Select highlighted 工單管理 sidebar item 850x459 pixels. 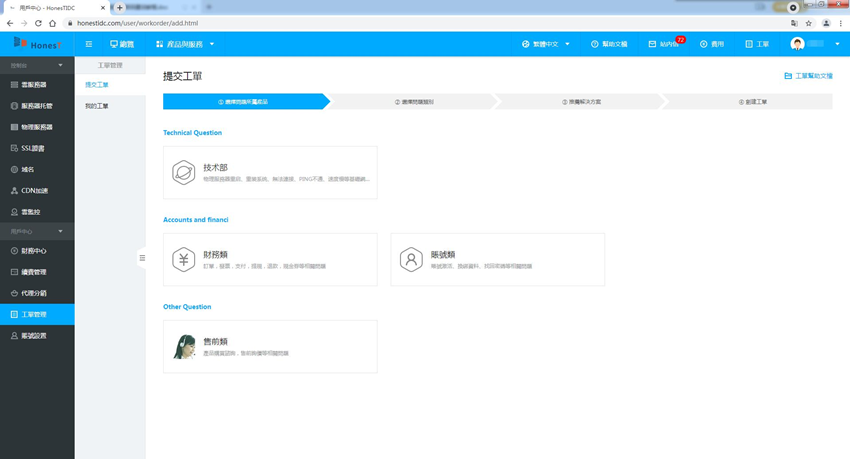point(37,314)
